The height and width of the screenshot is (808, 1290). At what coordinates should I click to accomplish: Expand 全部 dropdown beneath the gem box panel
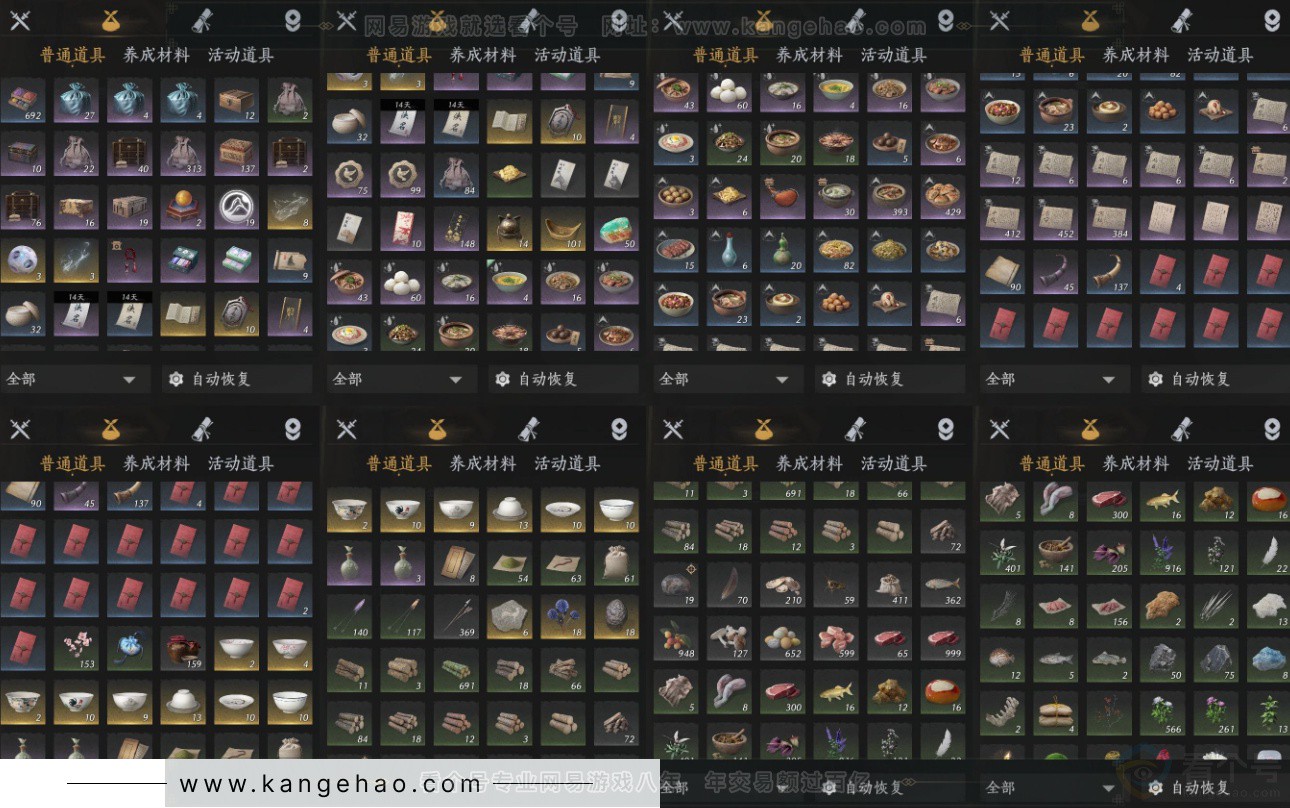(x=72, y=379)
